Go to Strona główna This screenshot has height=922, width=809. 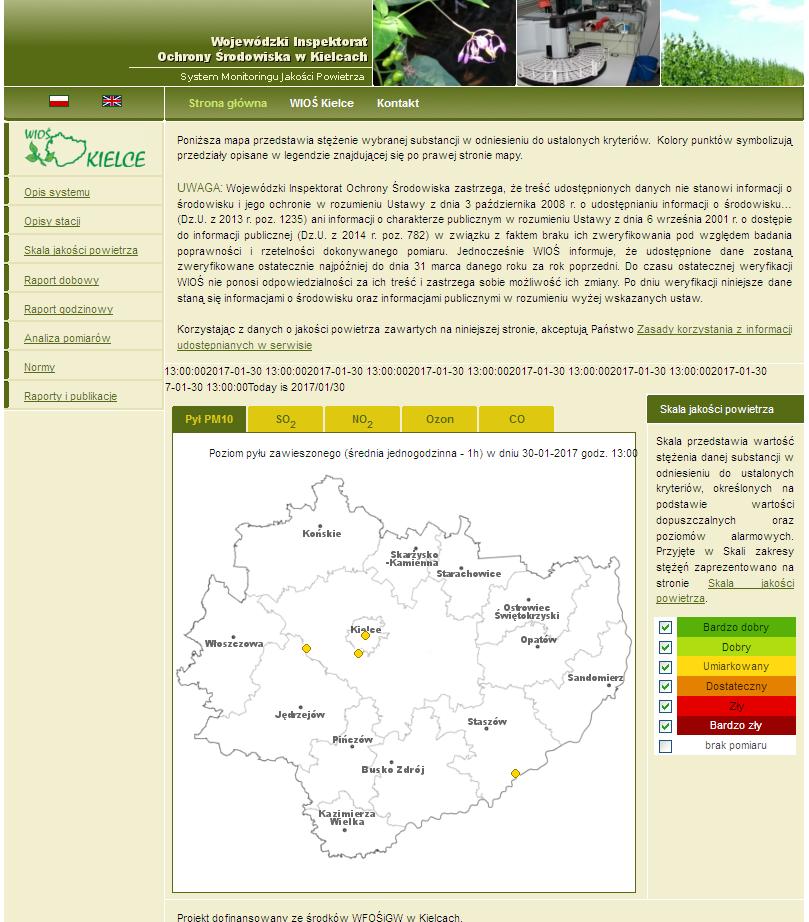point(228,103)
